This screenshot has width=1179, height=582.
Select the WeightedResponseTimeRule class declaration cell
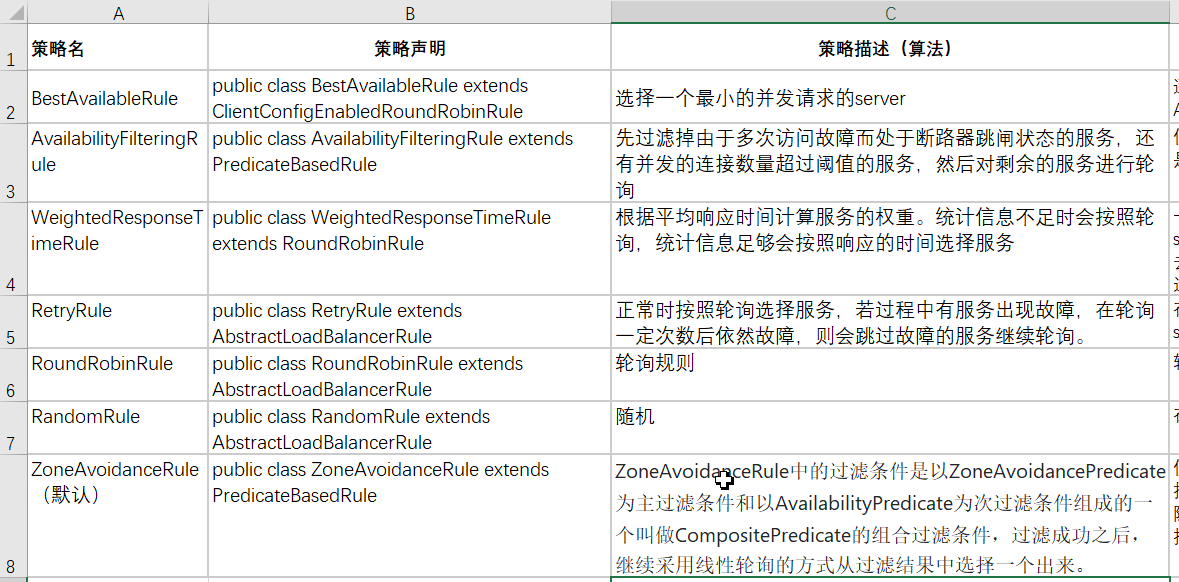tap(409, 249)
